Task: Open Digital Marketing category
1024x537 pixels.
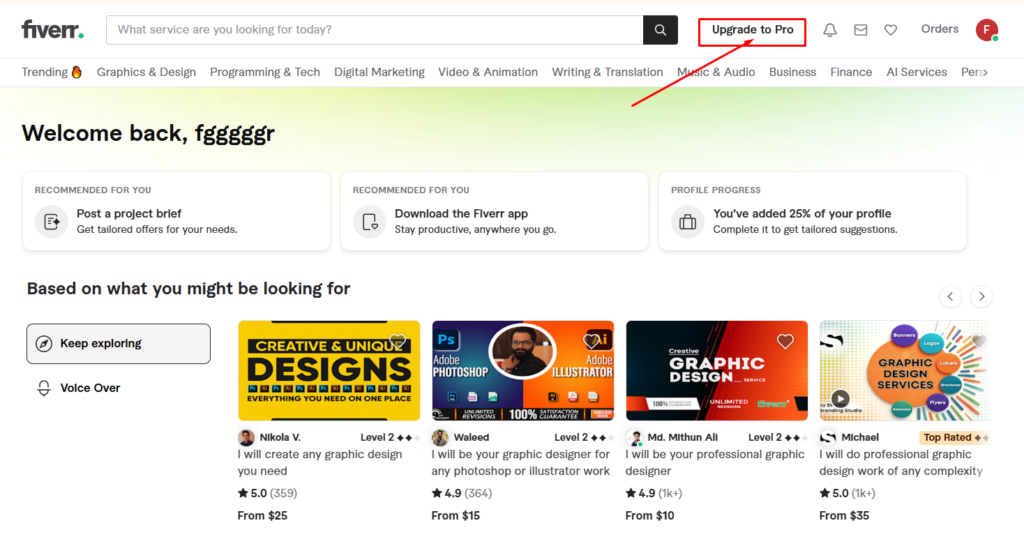Action: pos(379,72)
